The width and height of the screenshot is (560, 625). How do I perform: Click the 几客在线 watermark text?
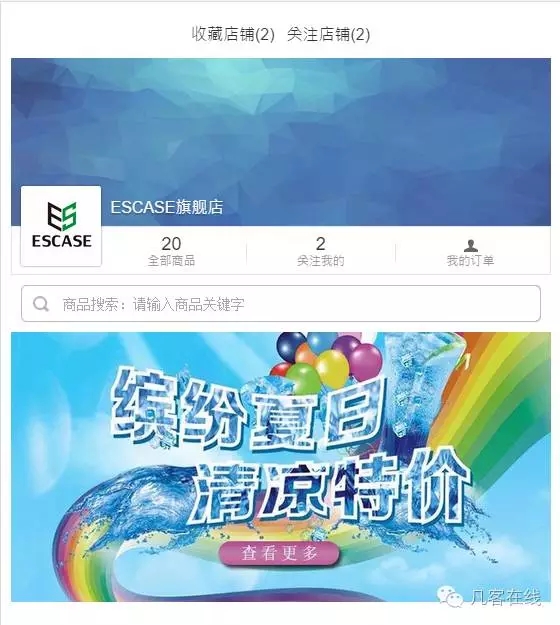pyautogui.click(x=506, y=597)
